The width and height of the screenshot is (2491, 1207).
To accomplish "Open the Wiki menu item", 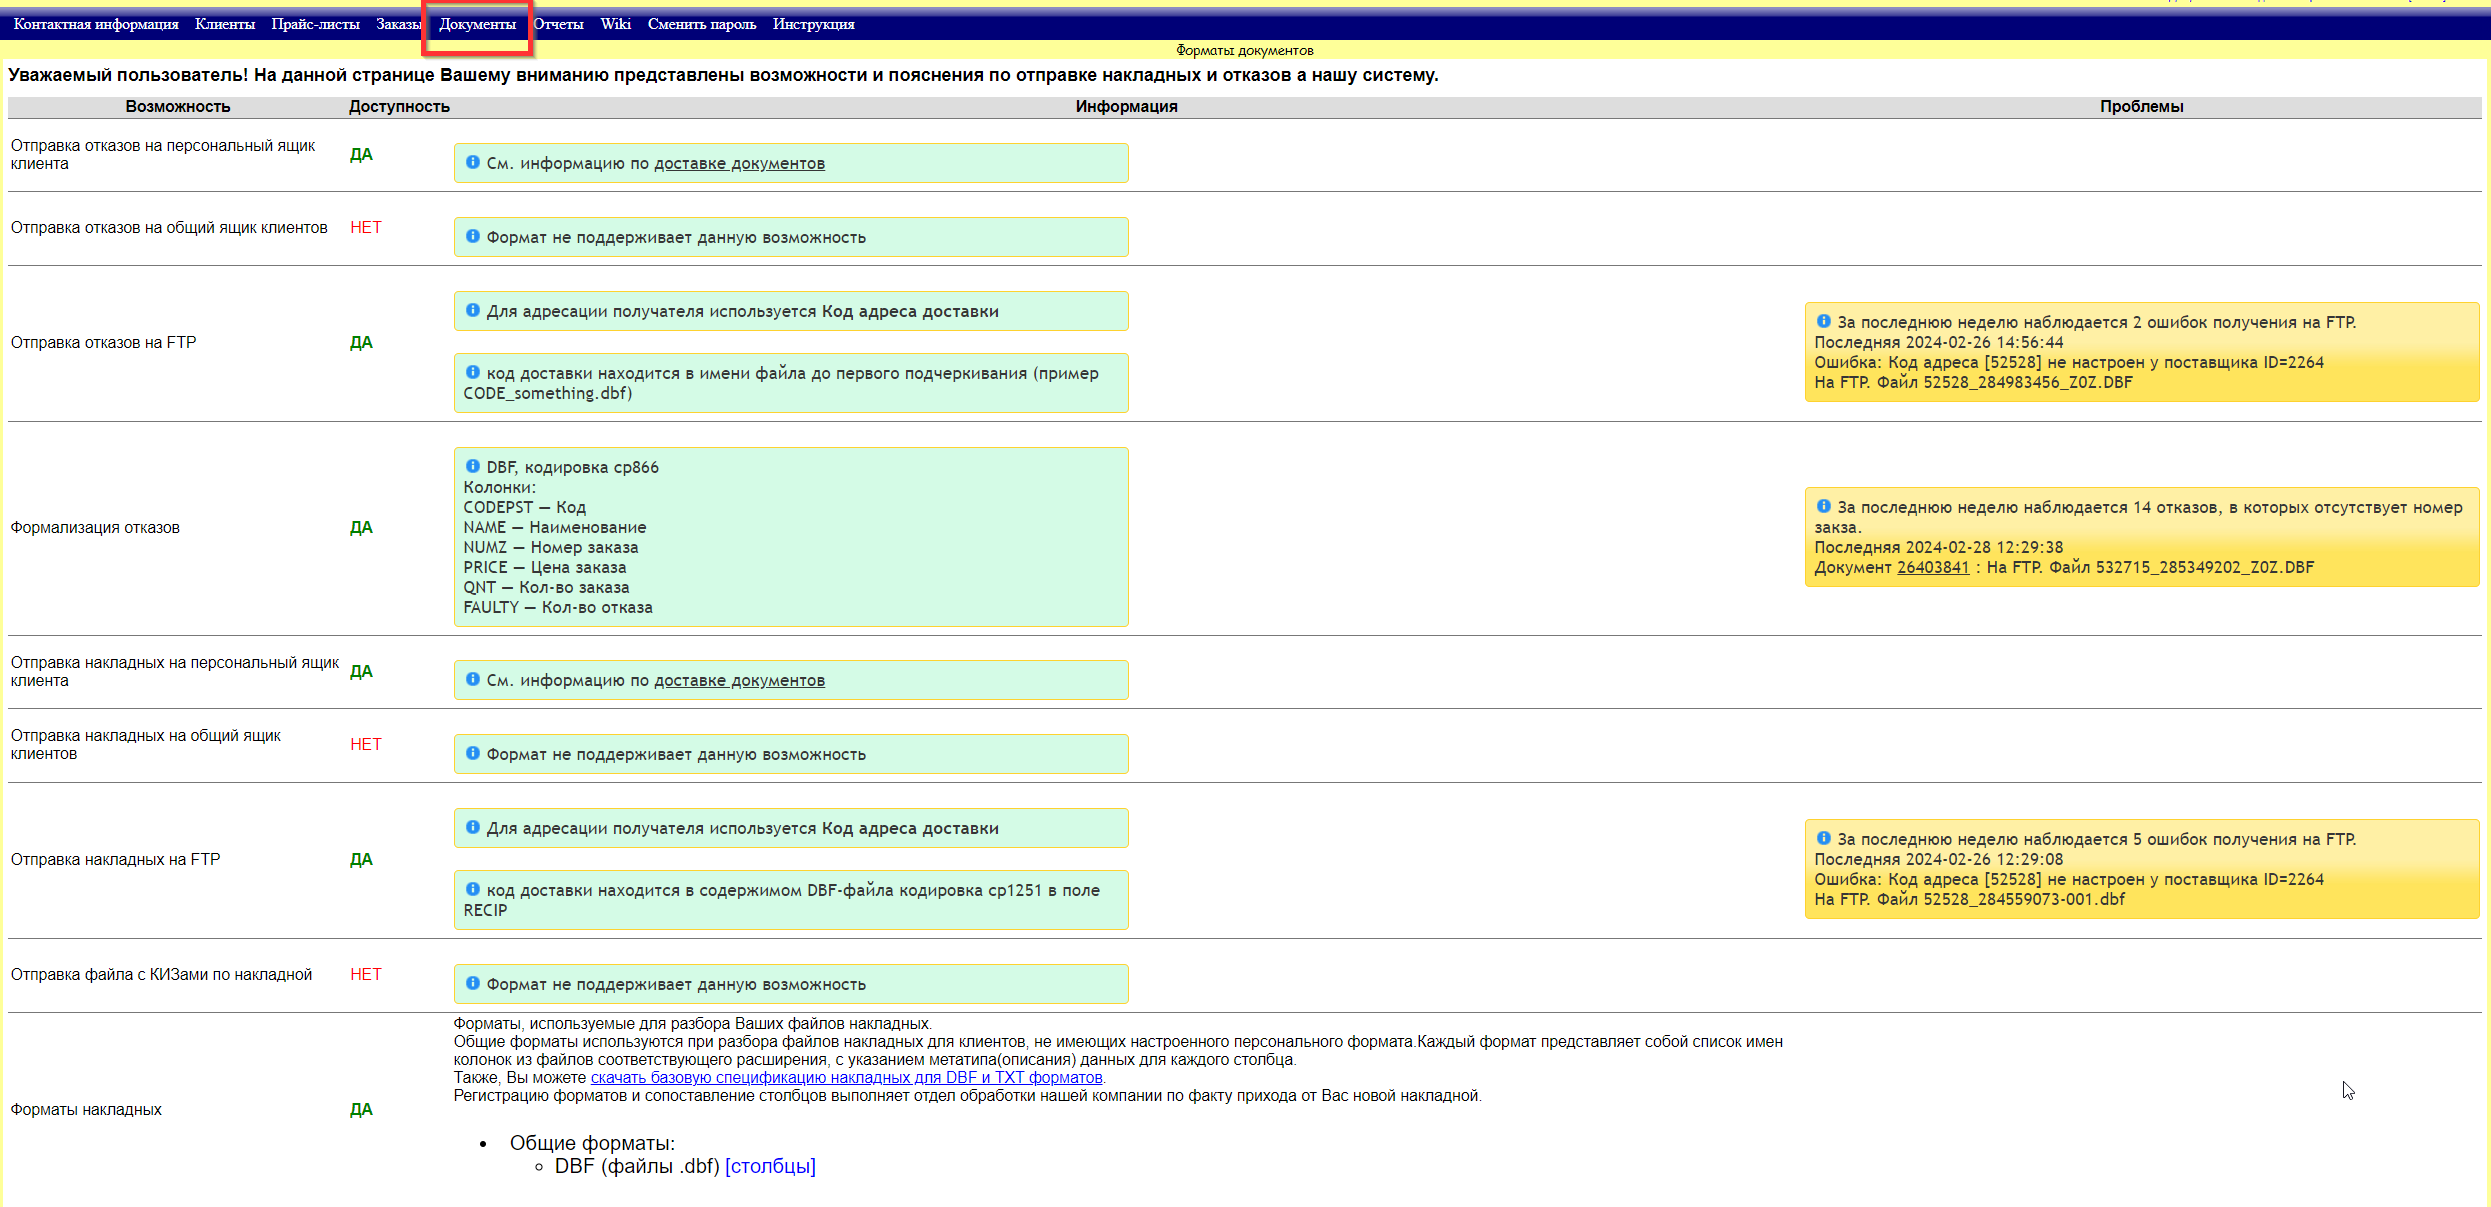I will coord(616,24).
